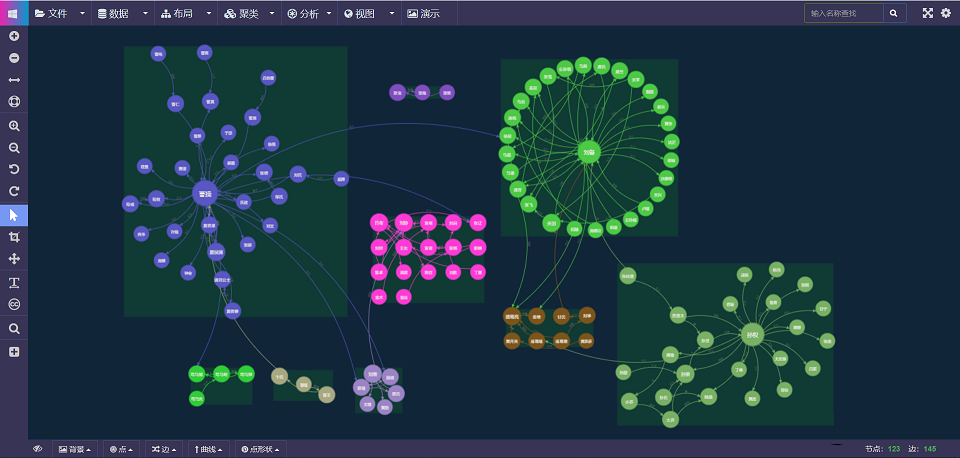Click the plus-square add icon in sidebar
960x458 pixels.
coord(14,352)
